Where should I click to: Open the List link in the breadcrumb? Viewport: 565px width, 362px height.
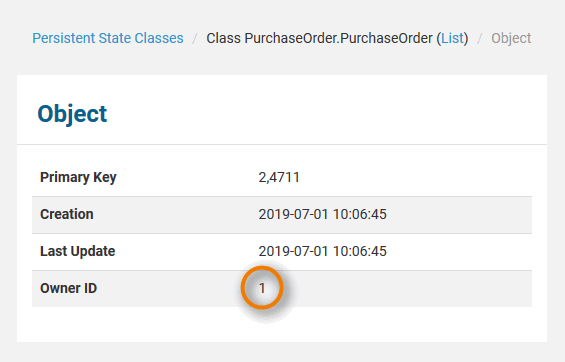tap(453, 38)
